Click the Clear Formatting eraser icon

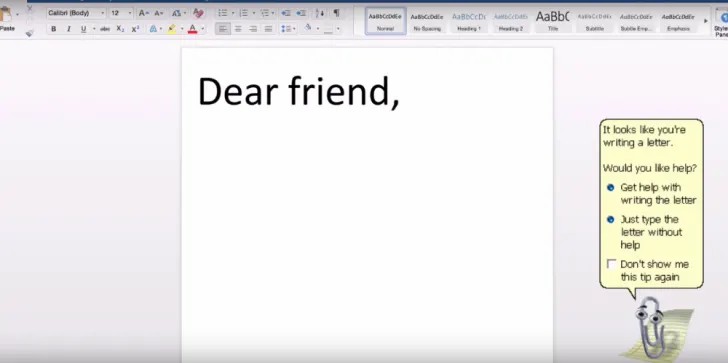click(x=198, y=13)
